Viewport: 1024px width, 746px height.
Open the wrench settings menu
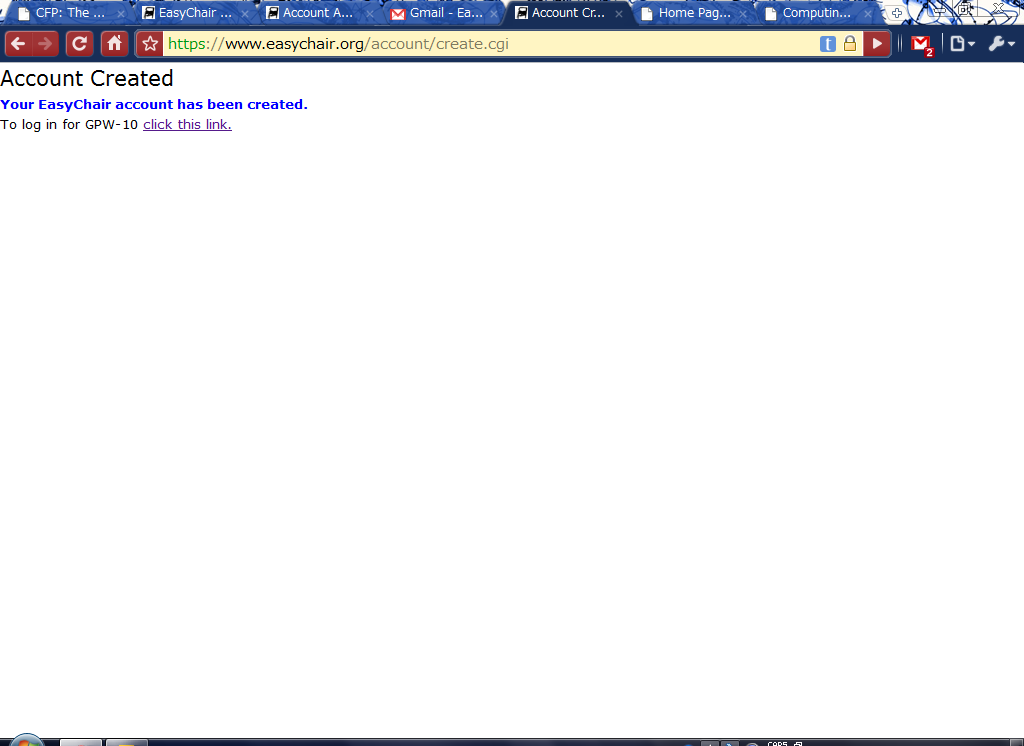[x=1001, y=44]
